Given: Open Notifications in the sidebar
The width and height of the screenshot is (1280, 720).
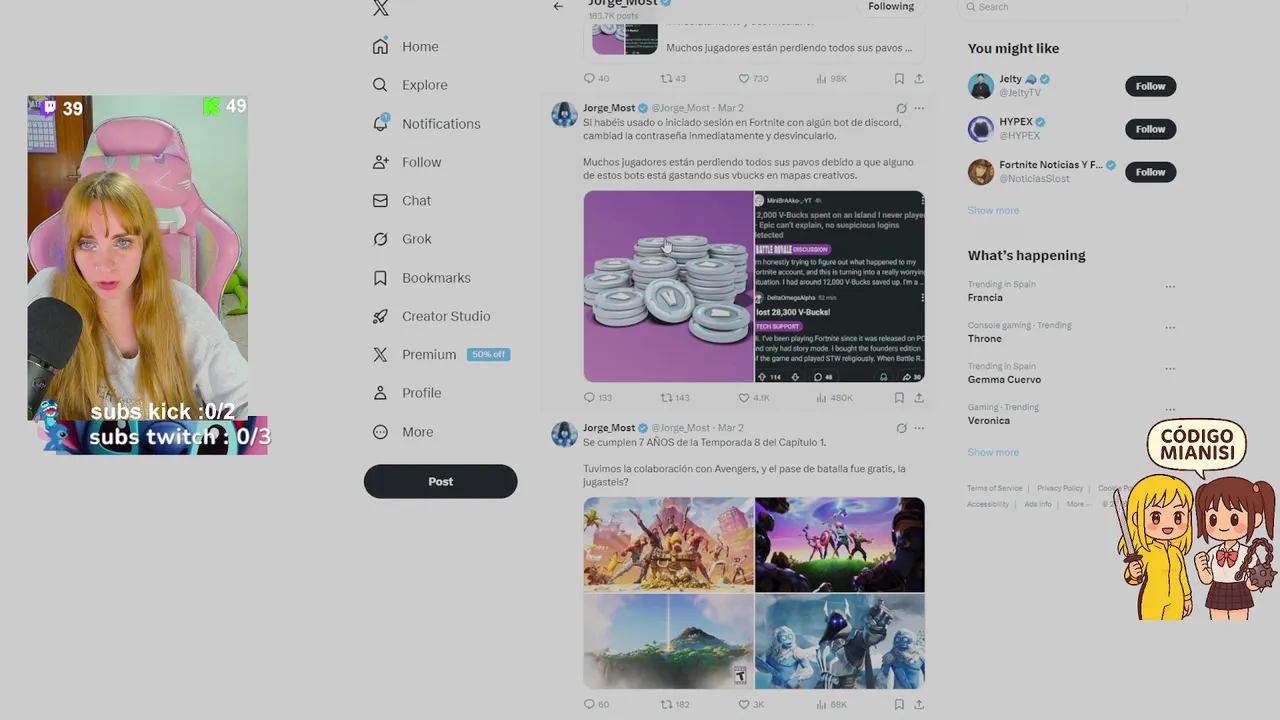Looking at the screenshot, I should pos(427,124).
